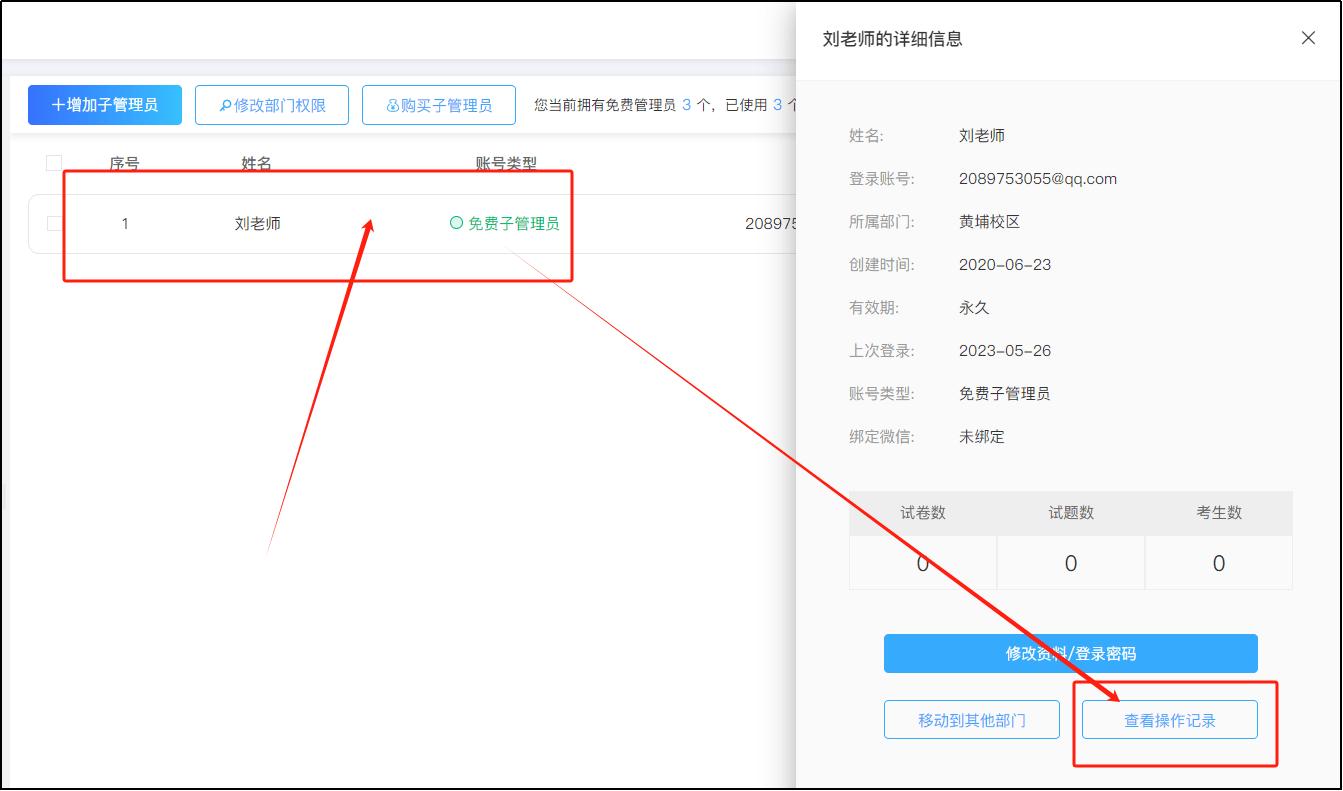
Task: Click 增加子管理员 to add sub-admin
Action: click(105, 104)
